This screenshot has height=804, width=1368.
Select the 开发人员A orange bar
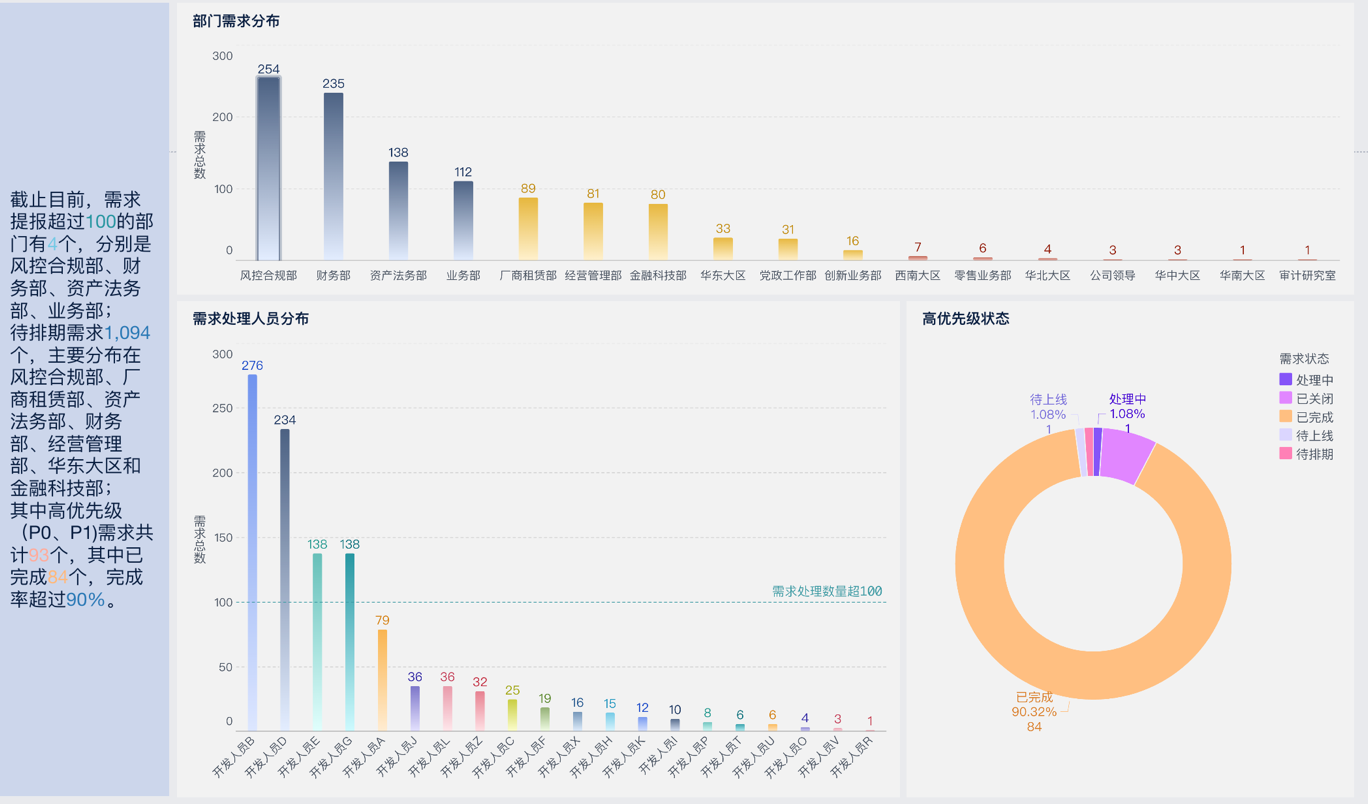tap(382, 679)
